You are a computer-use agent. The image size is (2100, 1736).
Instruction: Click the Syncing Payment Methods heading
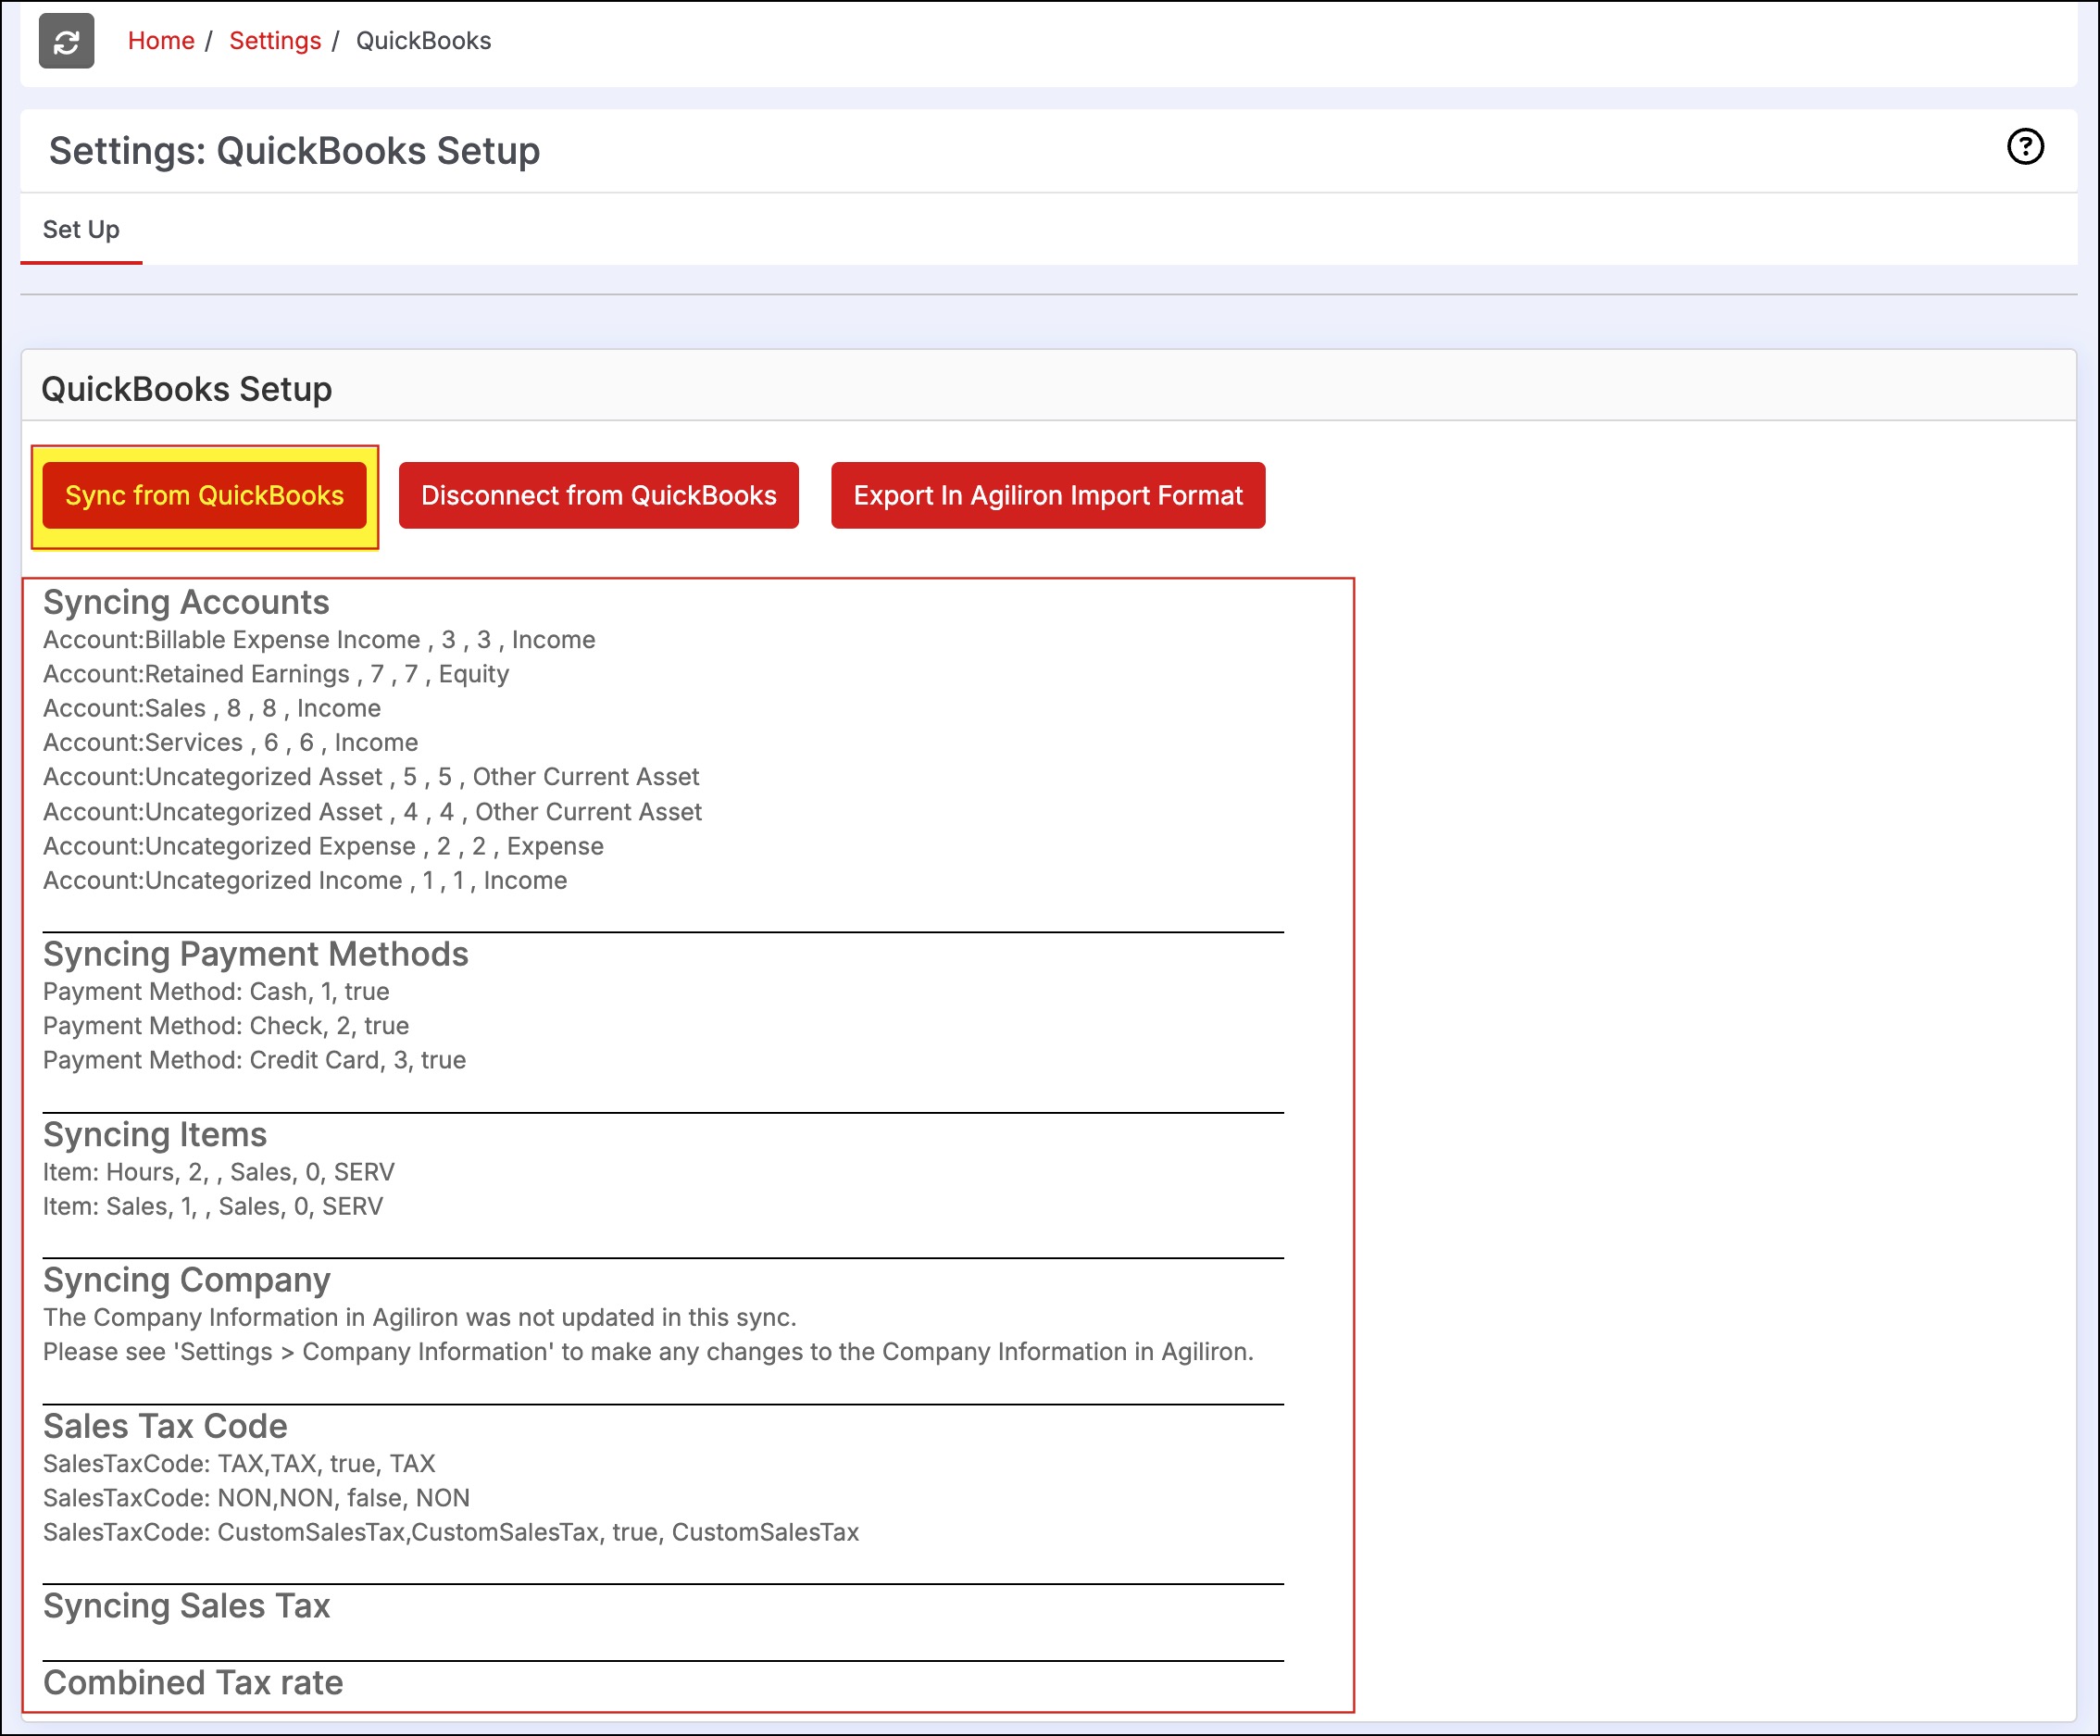255,954
